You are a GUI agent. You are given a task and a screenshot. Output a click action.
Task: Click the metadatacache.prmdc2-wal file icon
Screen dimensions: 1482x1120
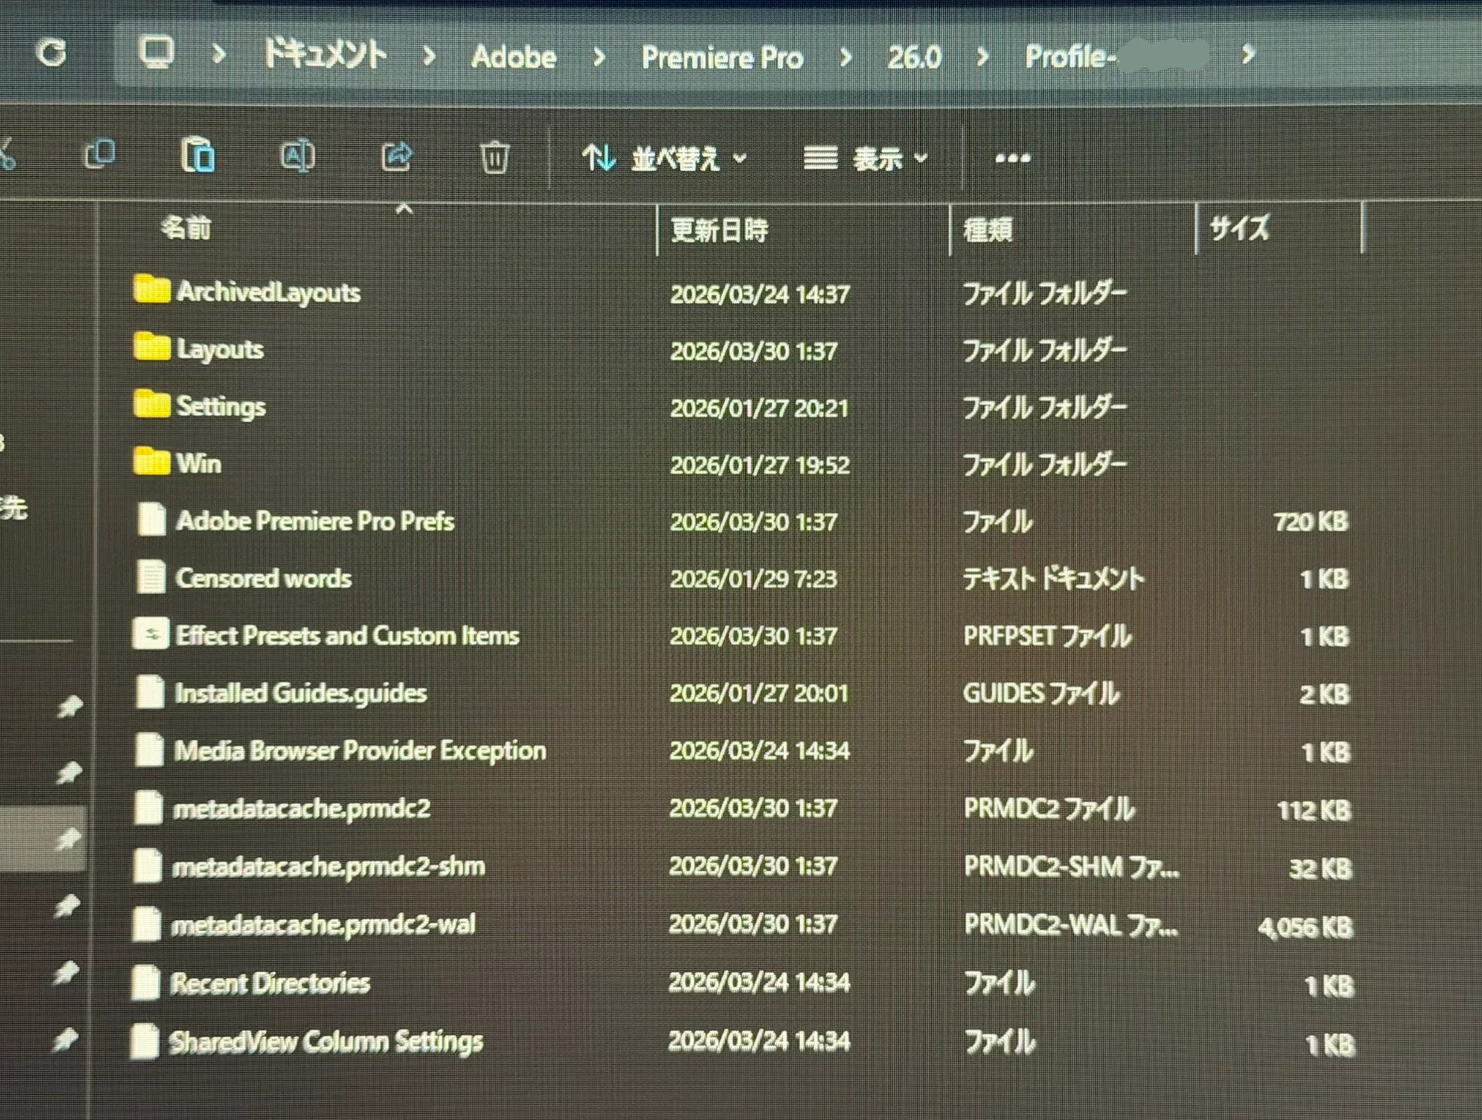(146, 923)
